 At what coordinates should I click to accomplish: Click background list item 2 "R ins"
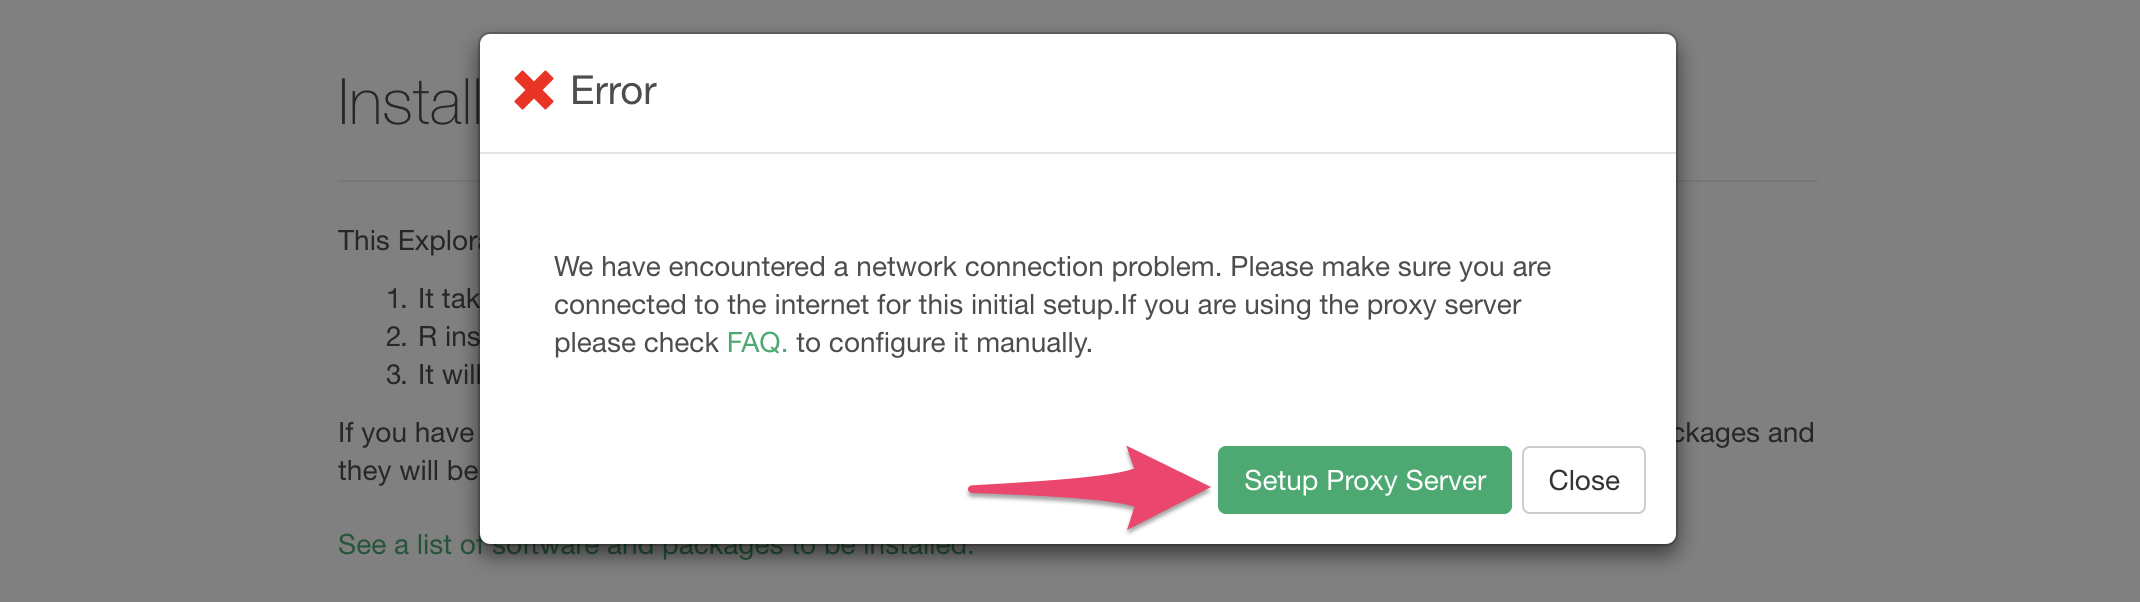[447, 337]
